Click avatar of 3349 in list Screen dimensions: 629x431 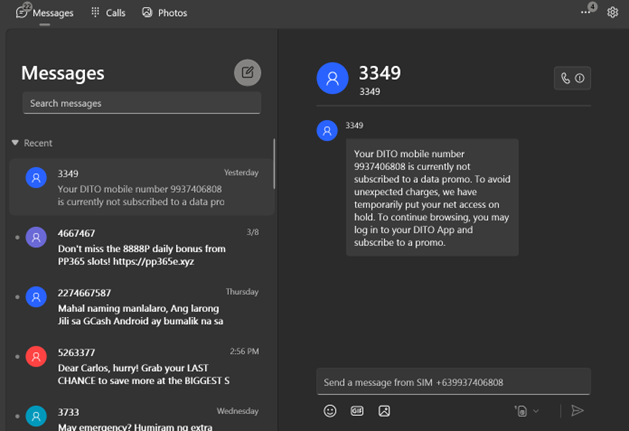pos(36,177)
